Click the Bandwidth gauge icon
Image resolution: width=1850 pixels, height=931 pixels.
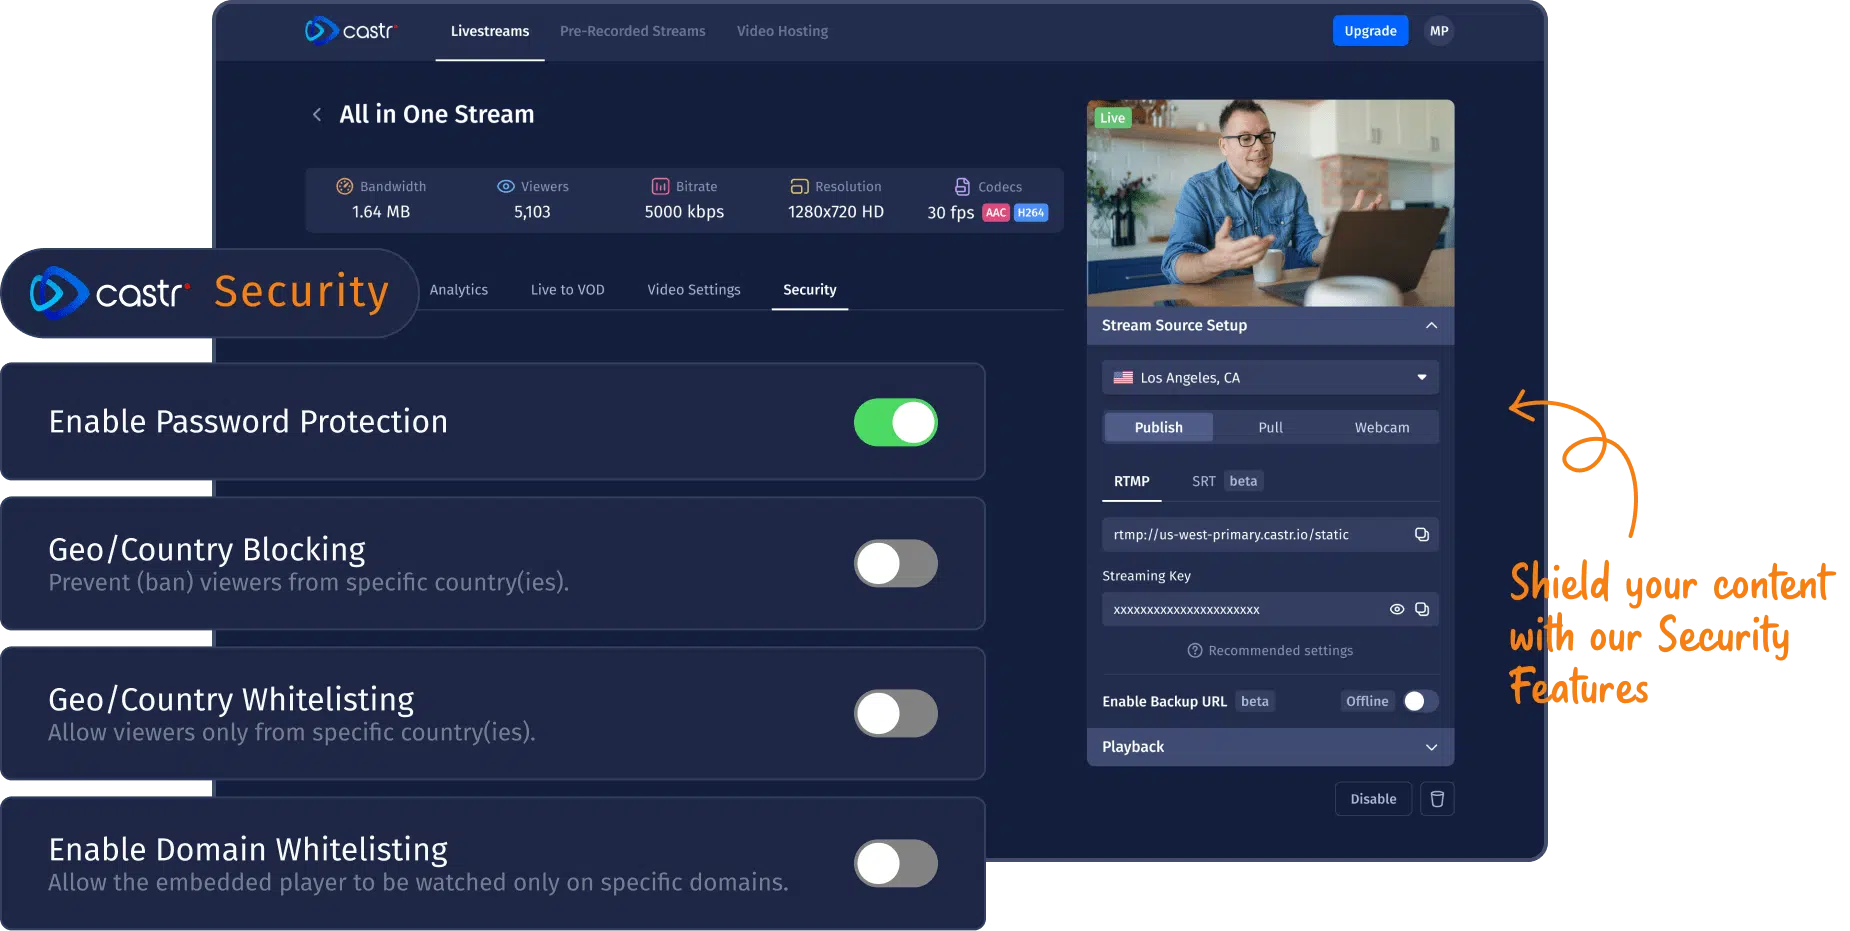(x=344, y=186)
